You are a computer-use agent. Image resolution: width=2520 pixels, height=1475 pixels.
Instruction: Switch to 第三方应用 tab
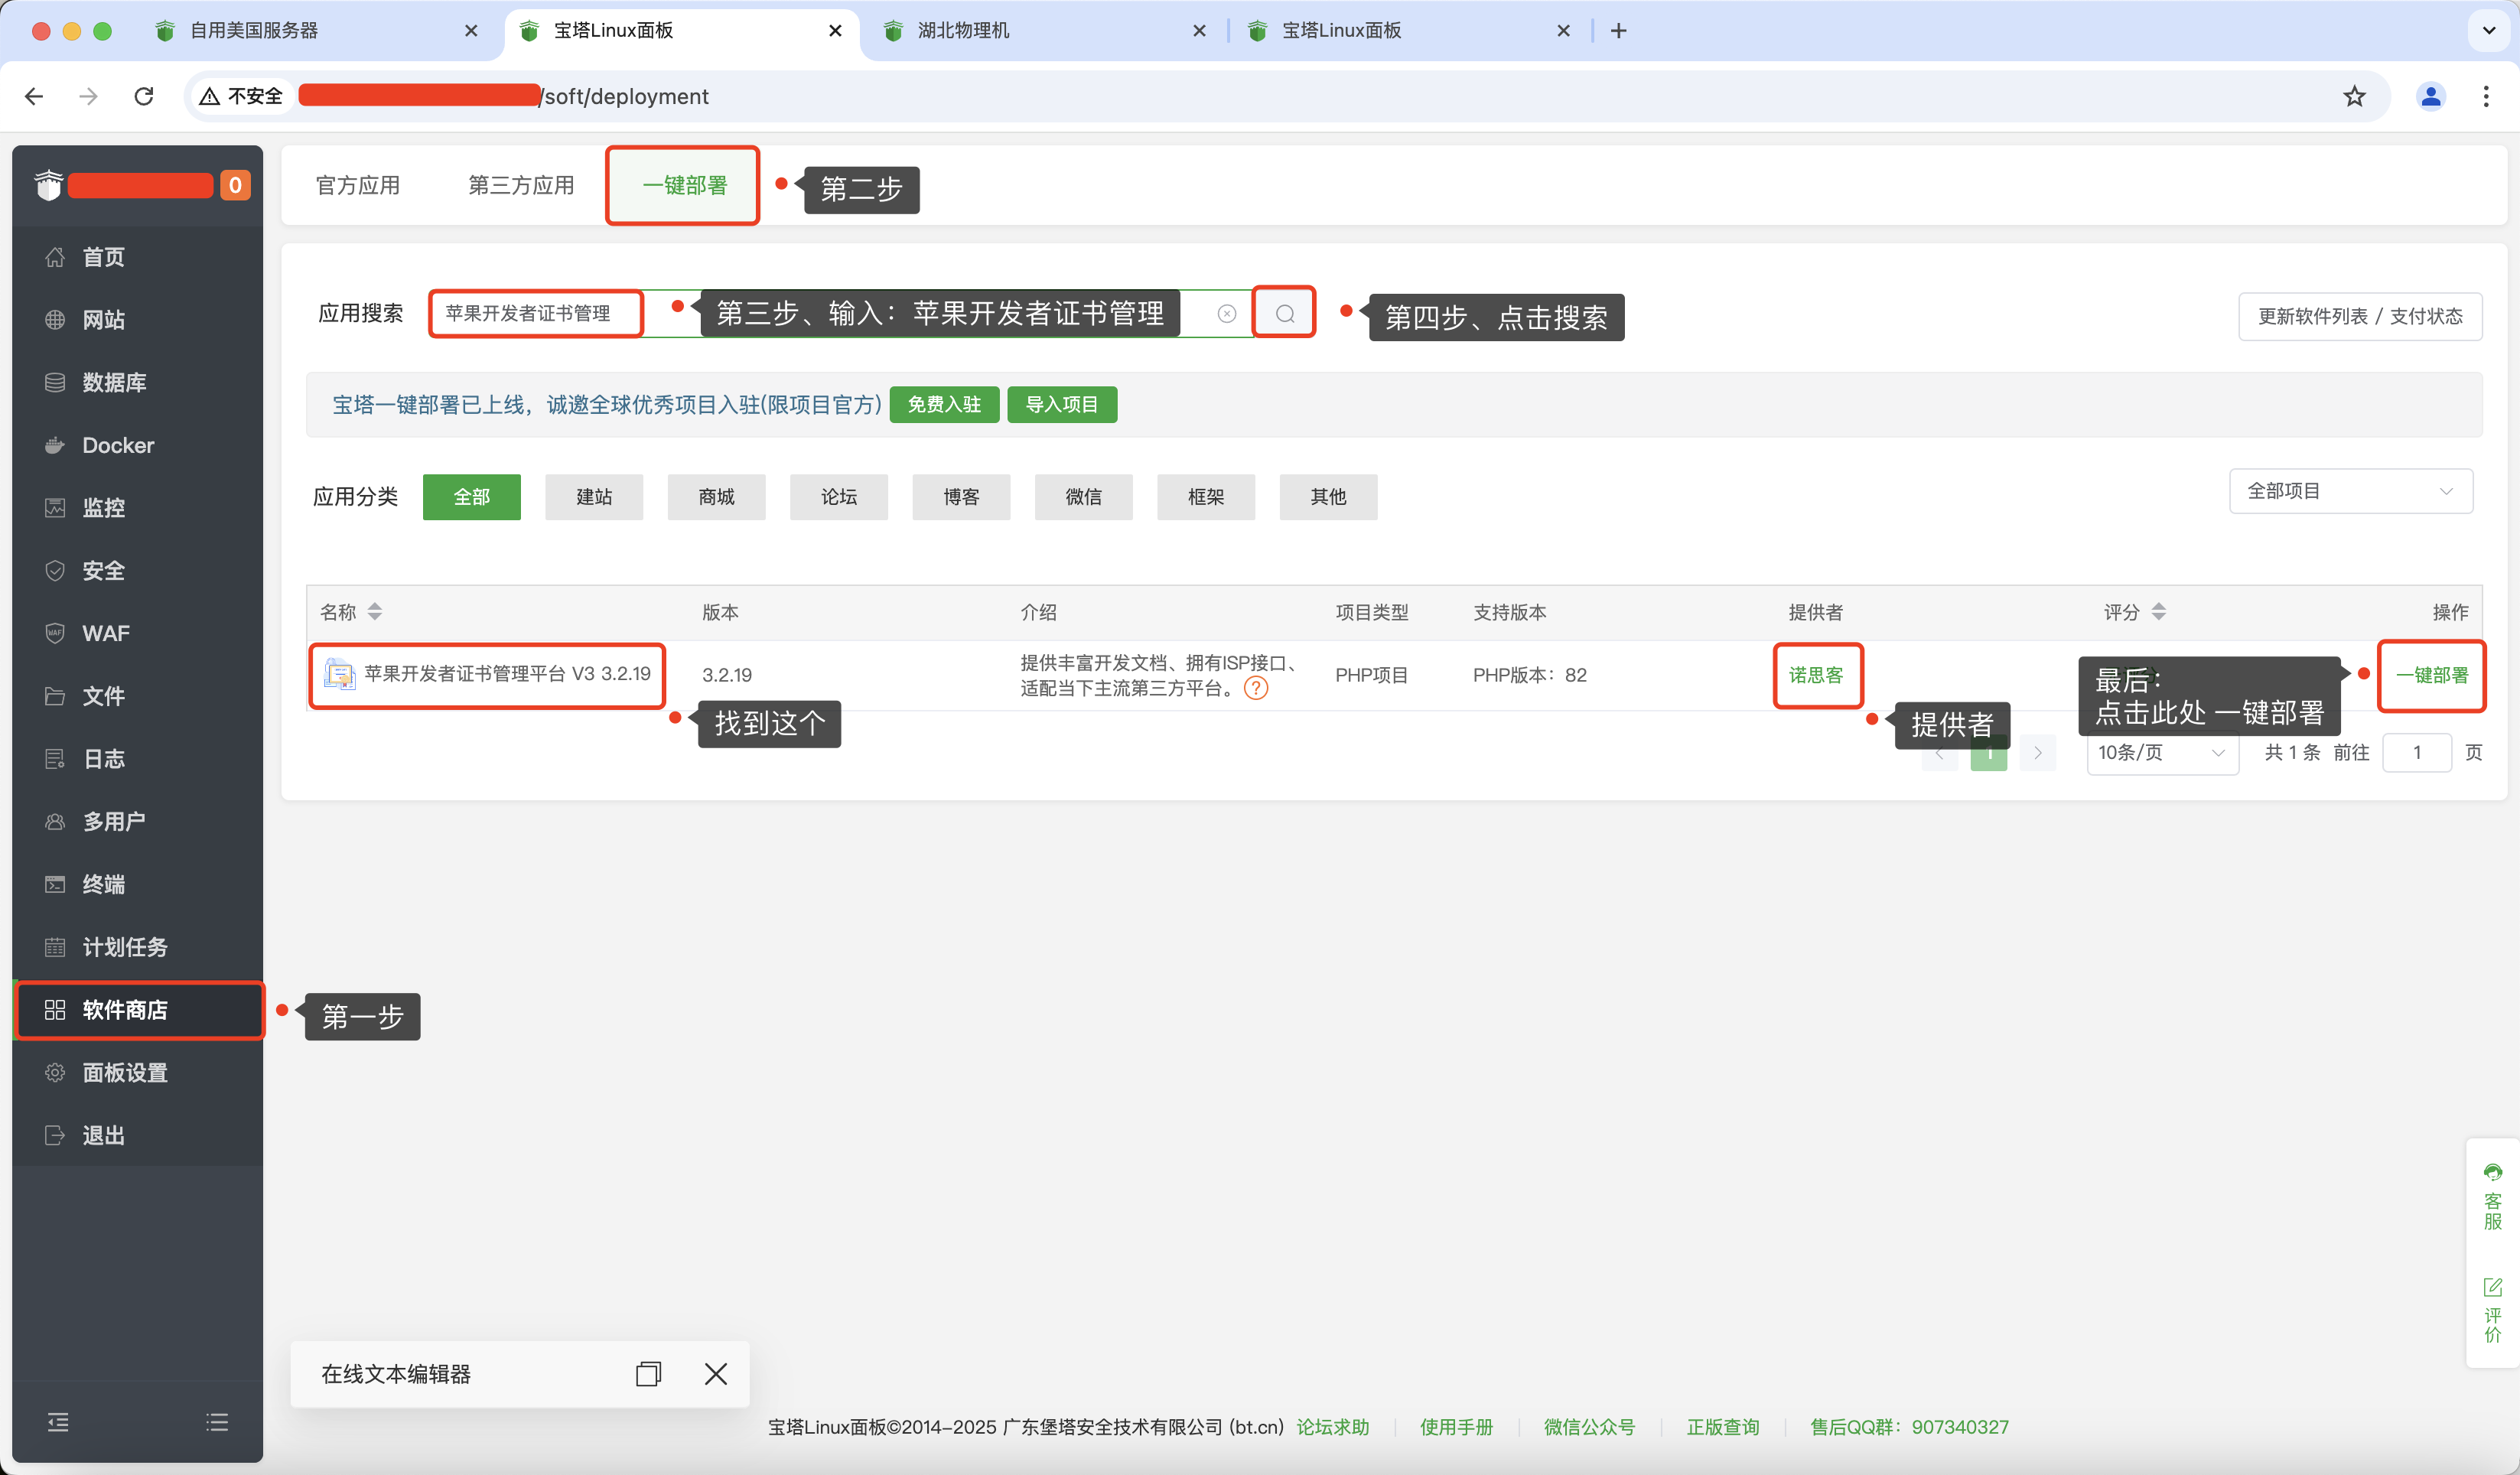click(x=521, y=185)
